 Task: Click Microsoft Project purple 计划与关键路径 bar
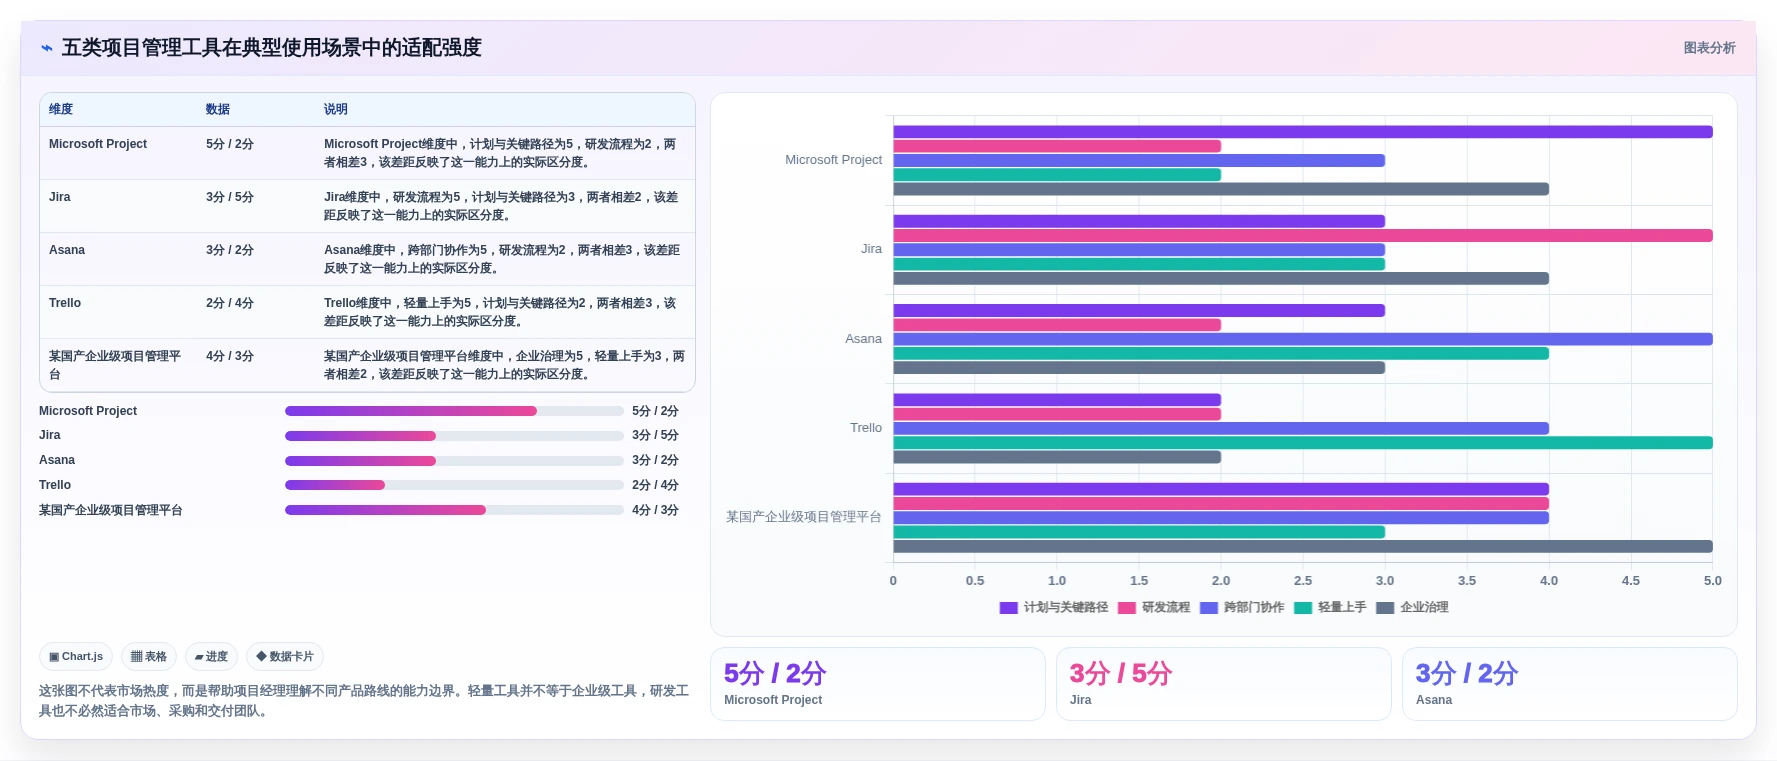click(1303, 132)
